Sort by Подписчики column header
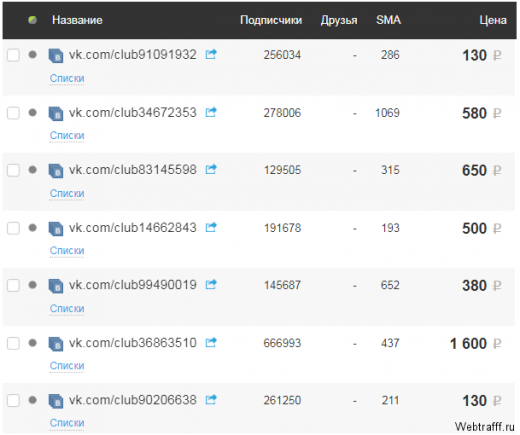520x435 pixels. click(271, 20)
